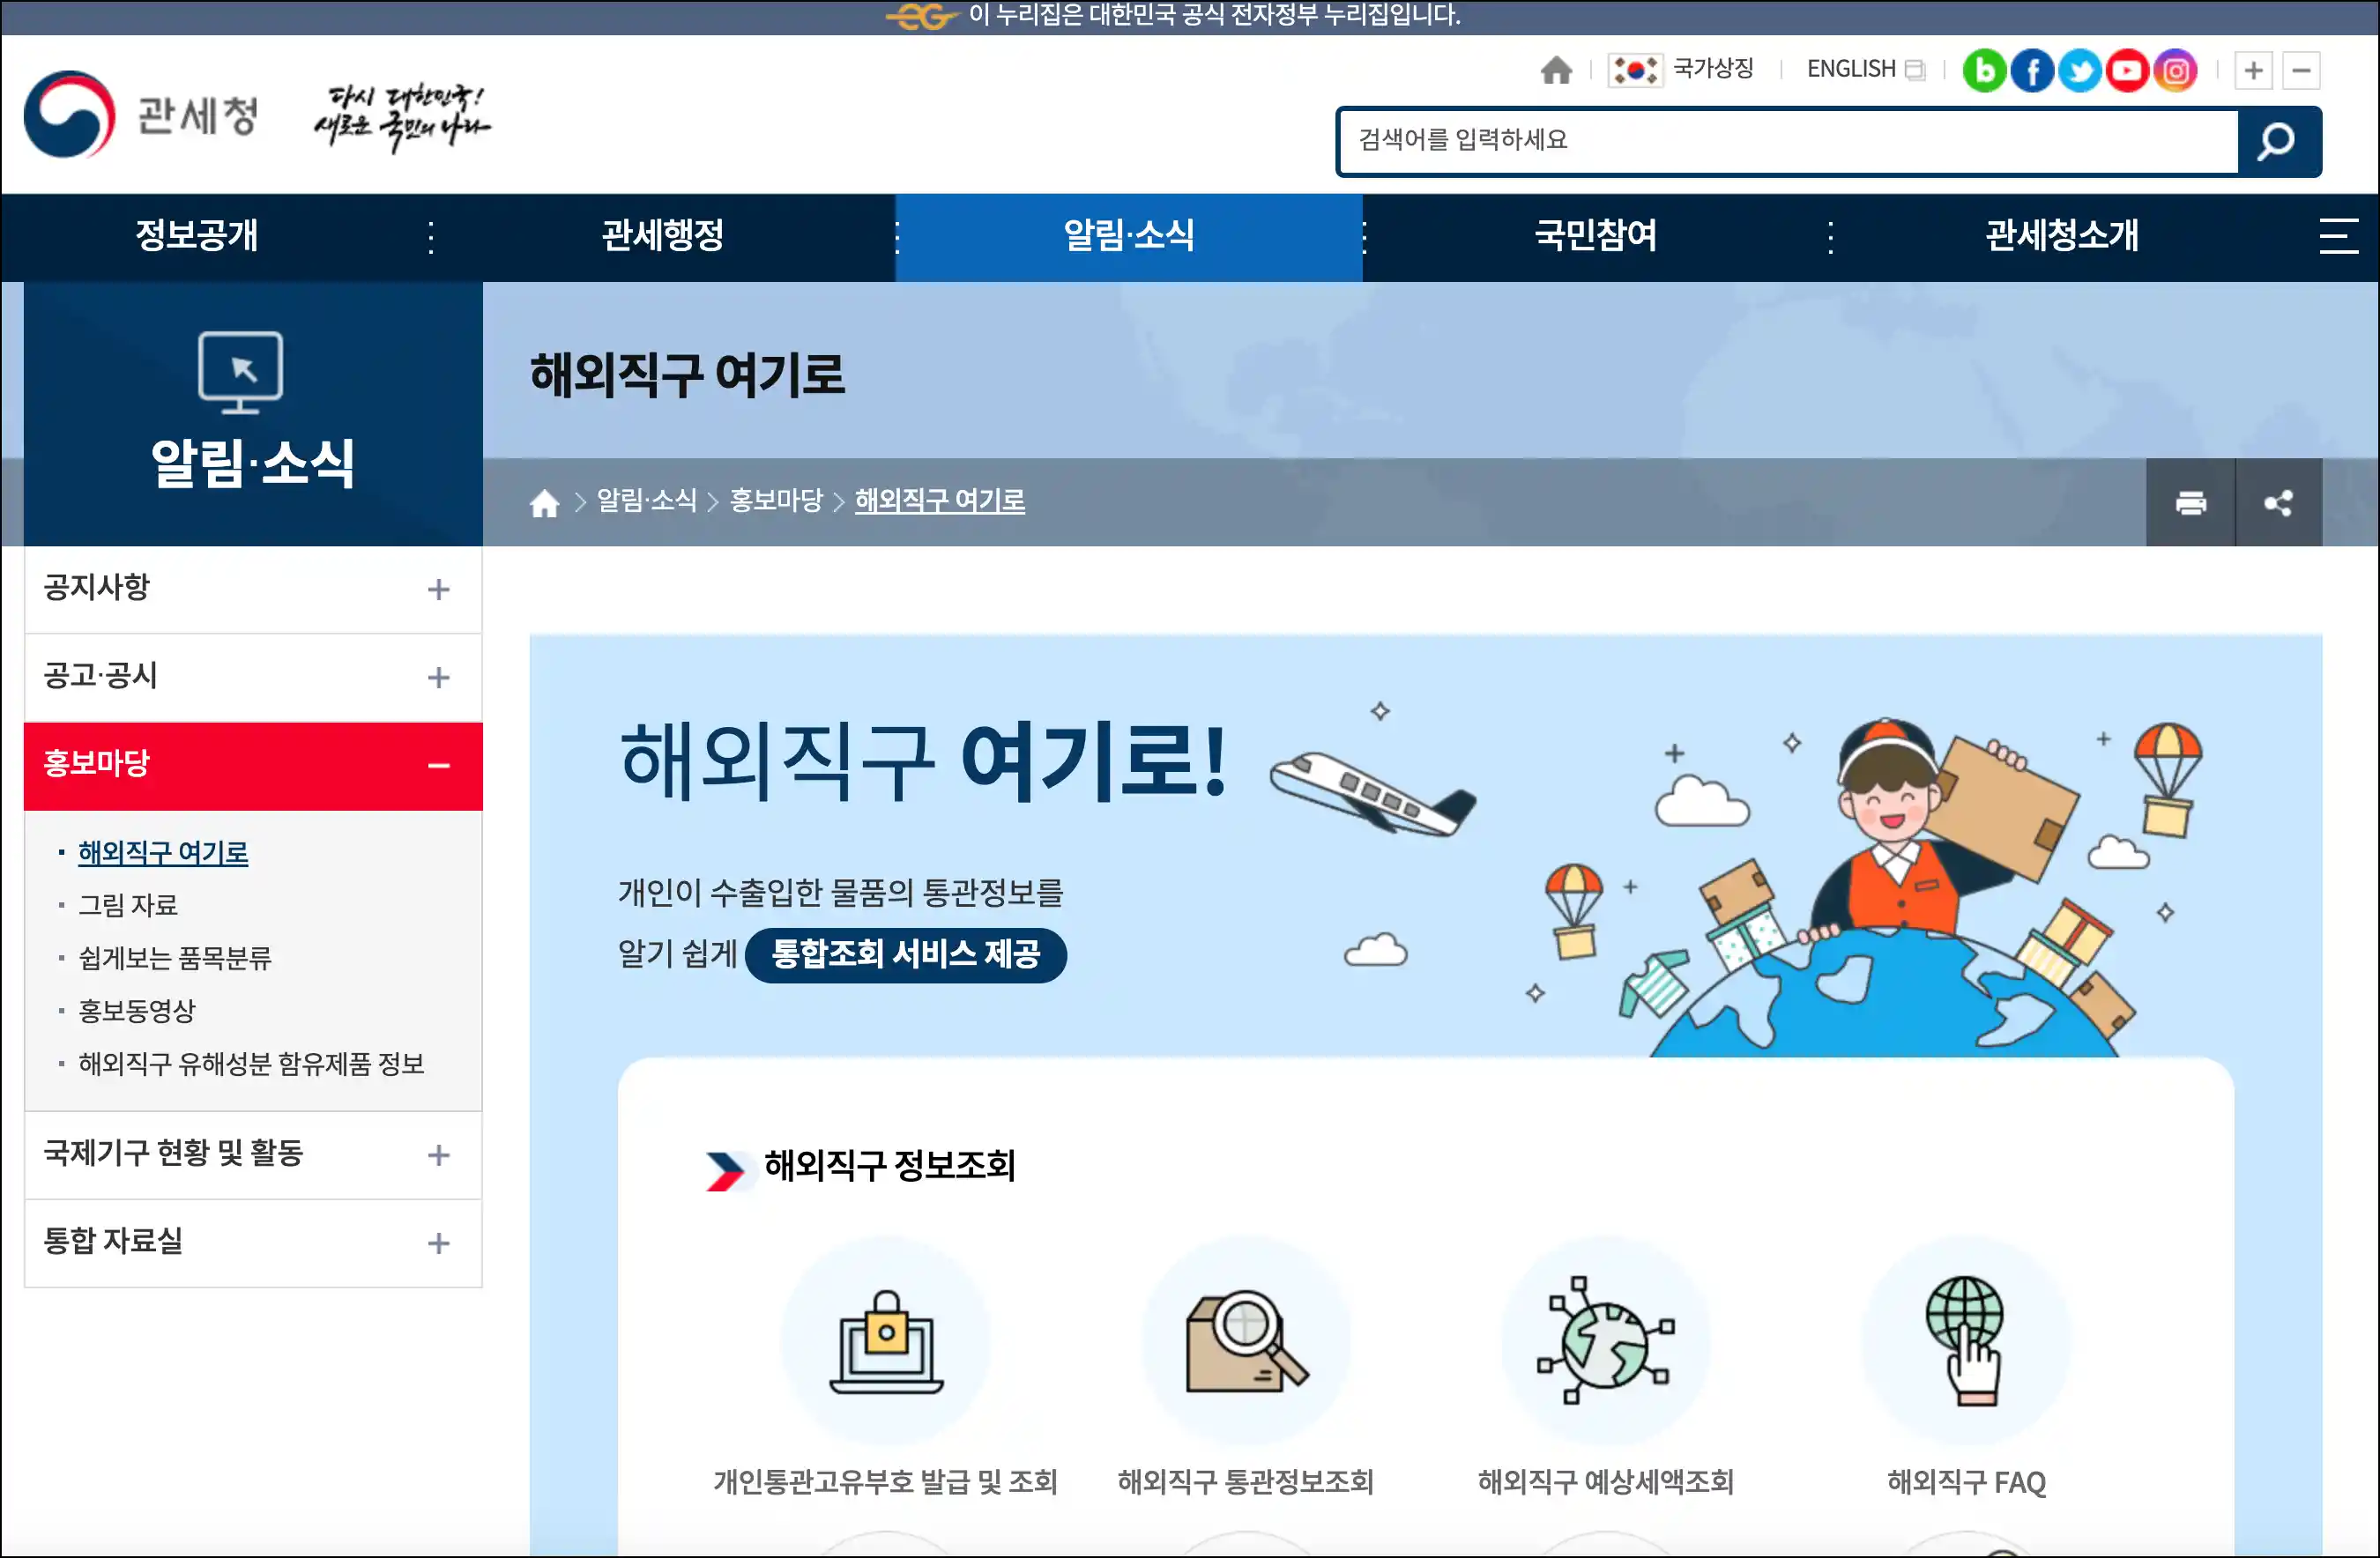The image size is (2380, 1558).
Task: Decrease text size with minus button
Action: pyautogui.click(x=2301, y=70)
